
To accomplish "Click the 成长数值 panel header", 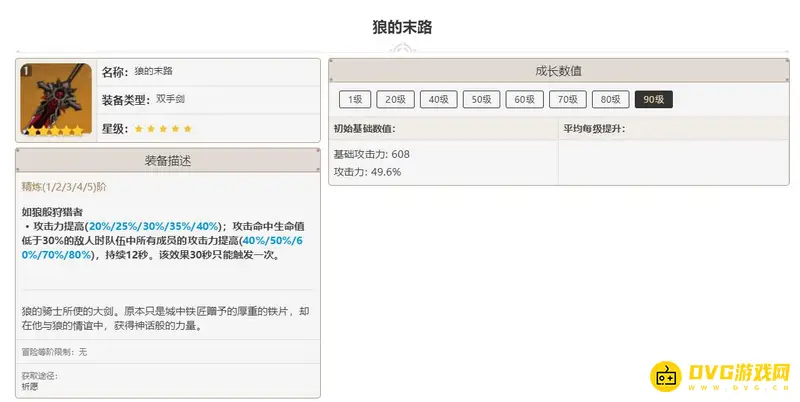I will (x=559, y=71).
